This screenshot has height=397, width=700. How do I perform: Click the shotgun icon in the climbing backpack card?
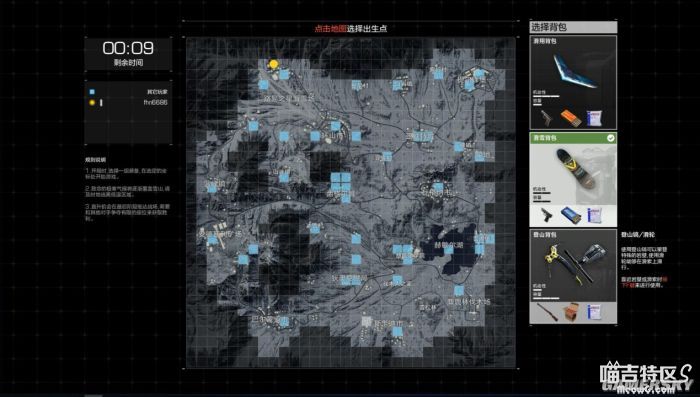pyautogui.click(x=546, y=312)
